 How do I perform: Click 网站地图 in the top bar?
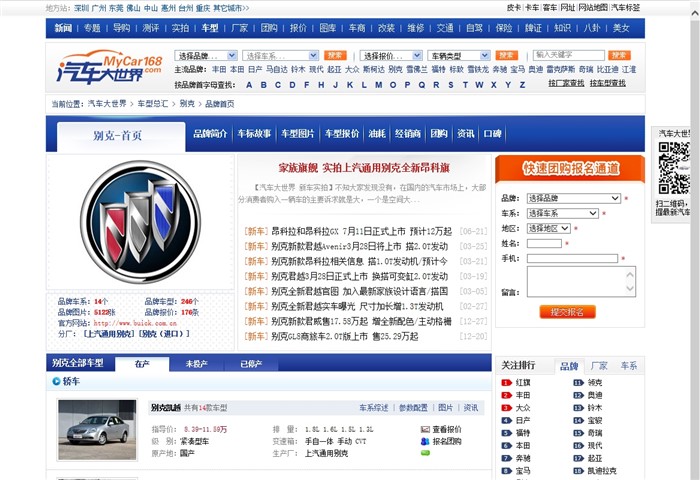tap(593, 8)
